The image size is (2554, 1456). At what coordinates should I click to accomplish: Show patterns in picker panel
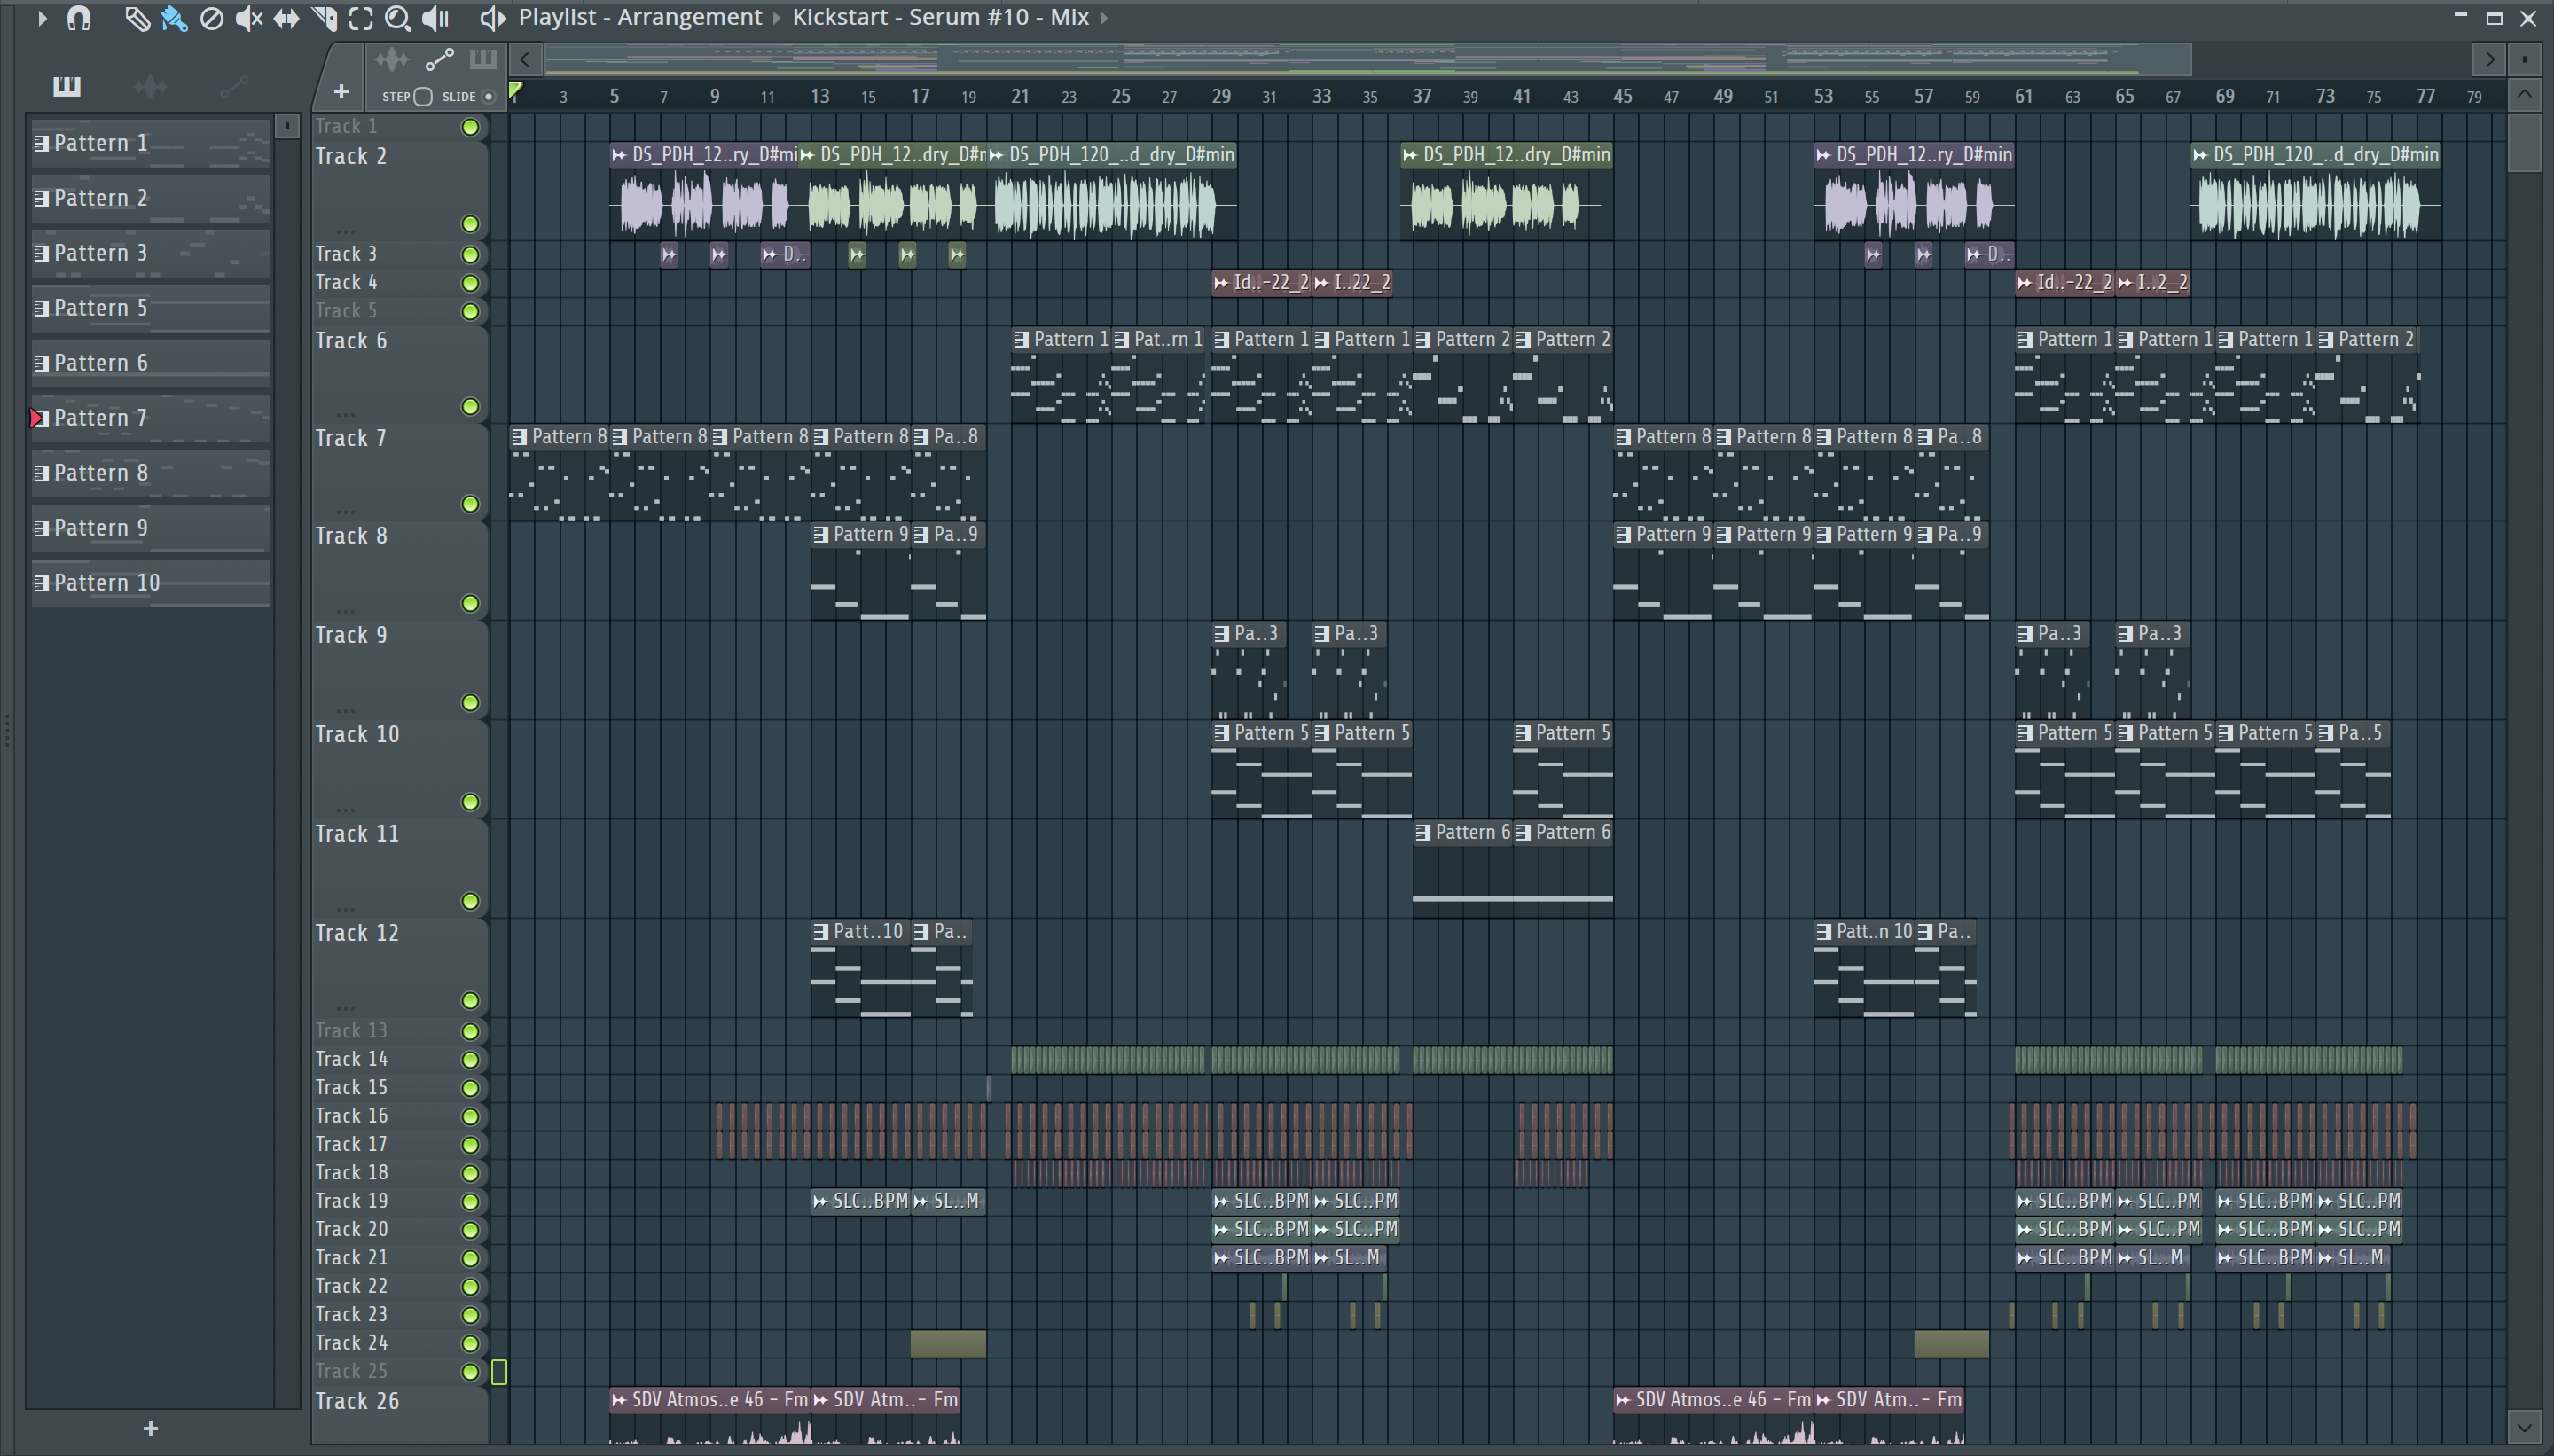[x=67, y=86]
